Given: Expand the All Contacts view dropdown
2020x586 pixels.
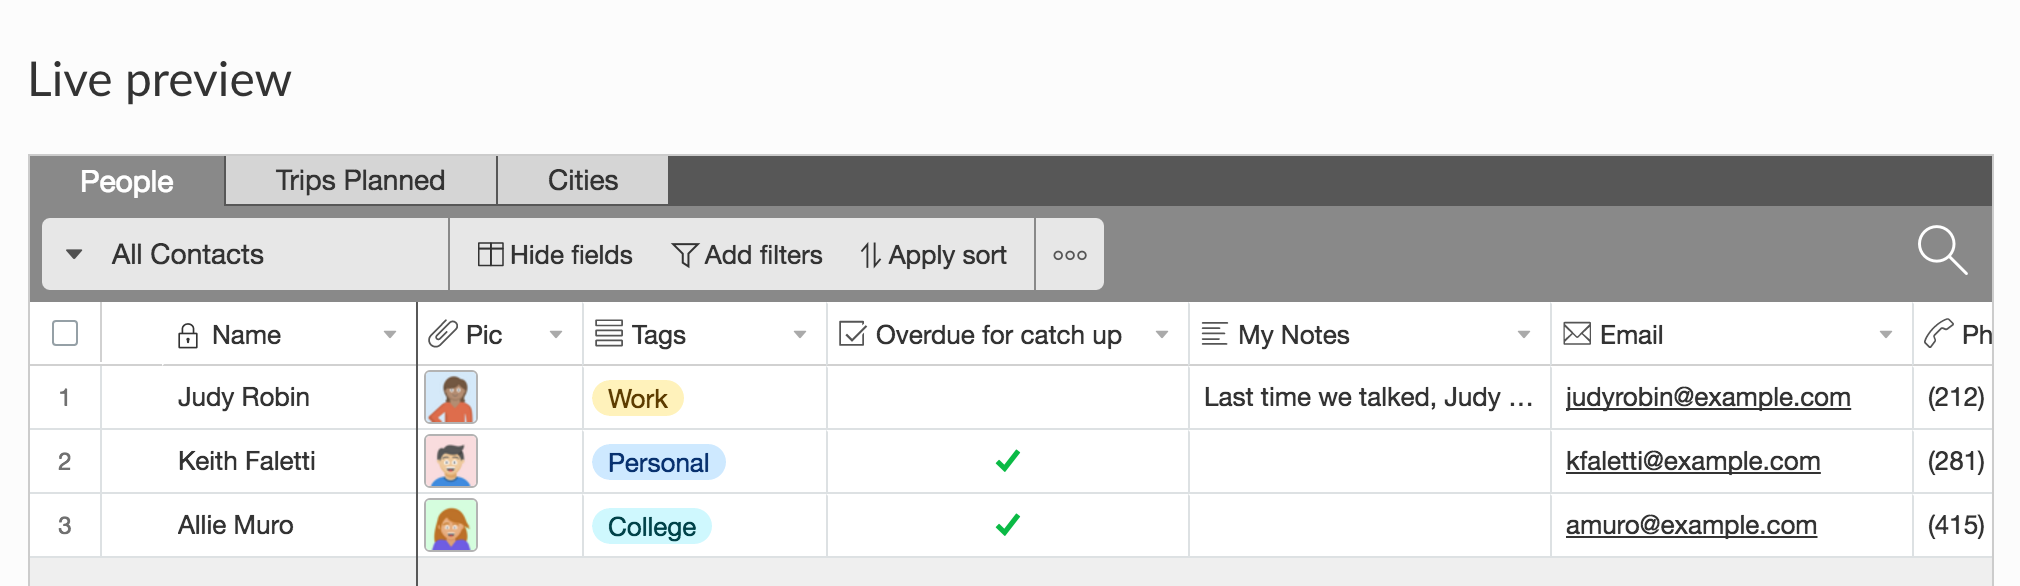Looking at the screenshot, I should pyautogui.click(x=74, y=254).
